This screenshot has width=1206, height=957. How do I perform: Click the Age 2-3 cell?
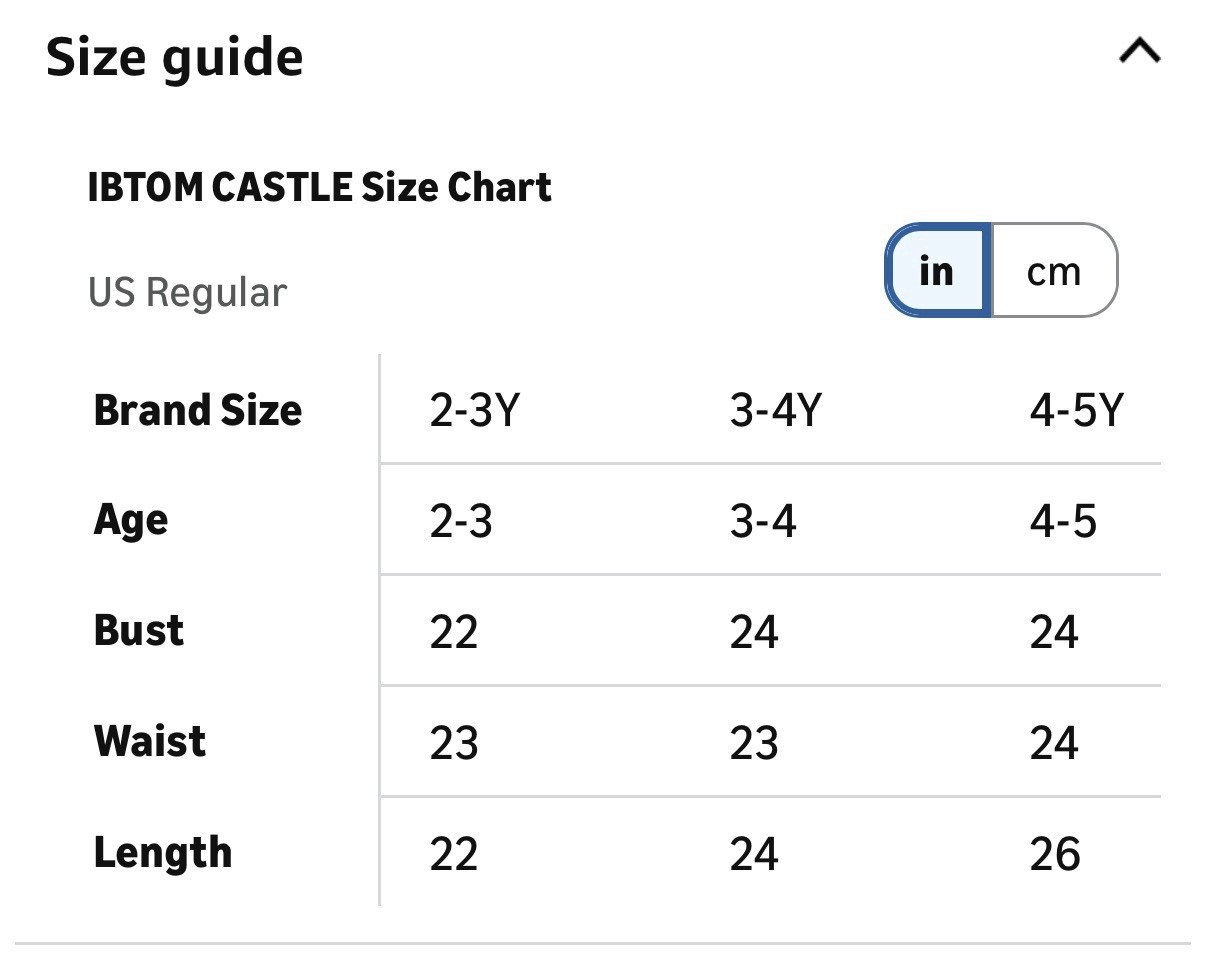[x=461, y=521]
